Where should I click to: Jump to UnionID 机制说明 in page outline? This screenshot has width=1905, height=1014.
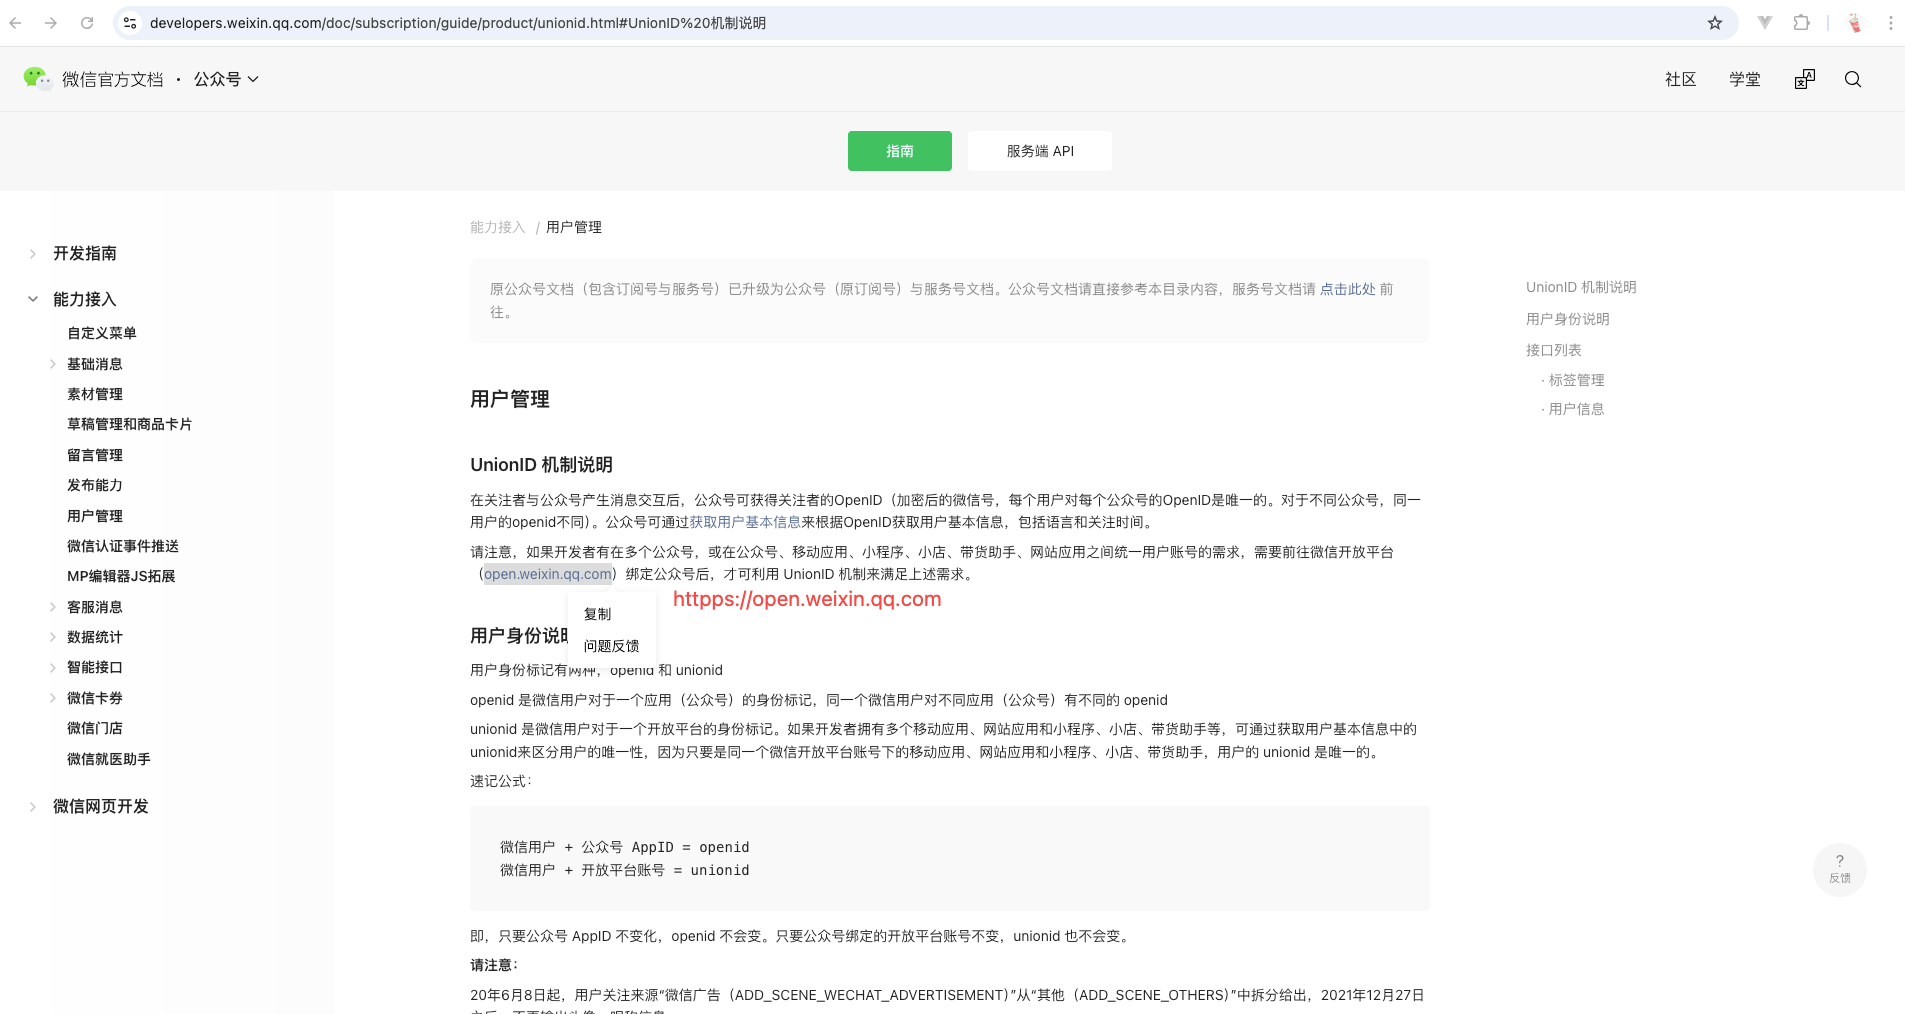coord(1581,287)
